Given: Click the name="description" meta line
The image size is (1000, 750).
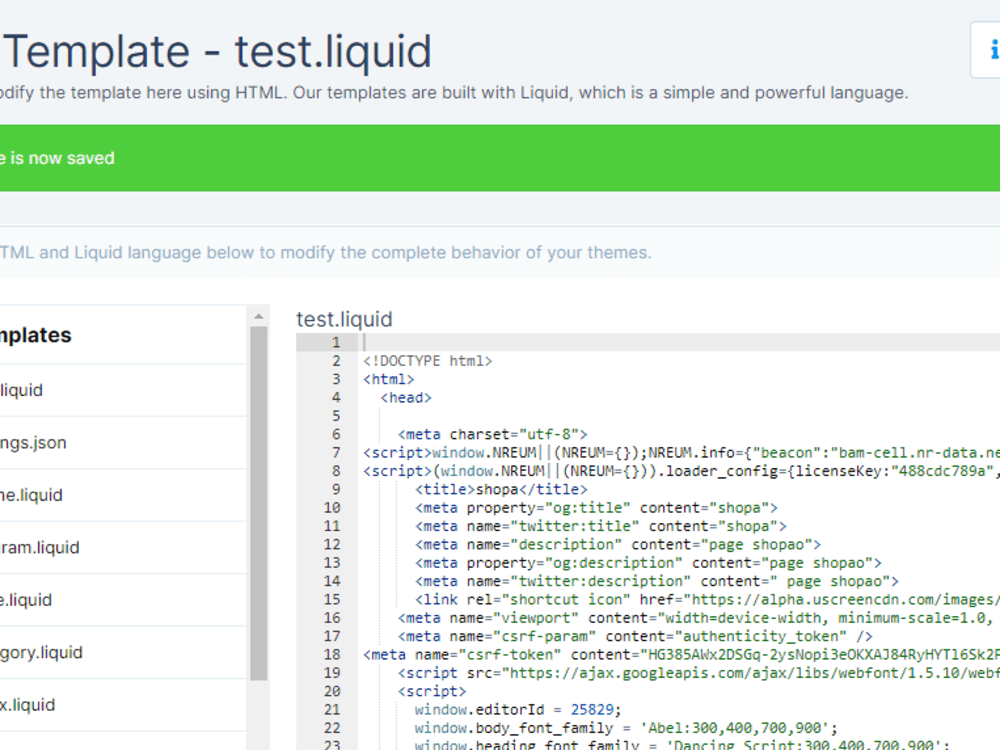Looking at the screenshot, I should (x=617, y=545).
